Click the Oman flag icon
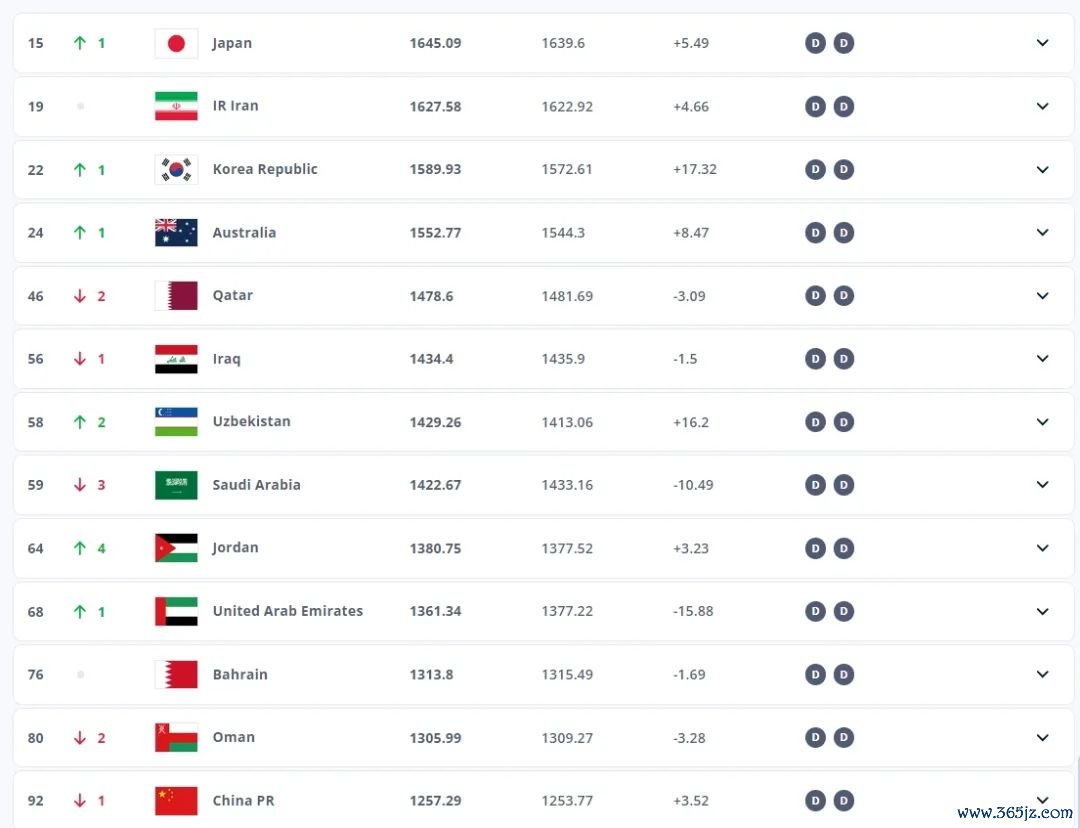 [x=176, y=737]
